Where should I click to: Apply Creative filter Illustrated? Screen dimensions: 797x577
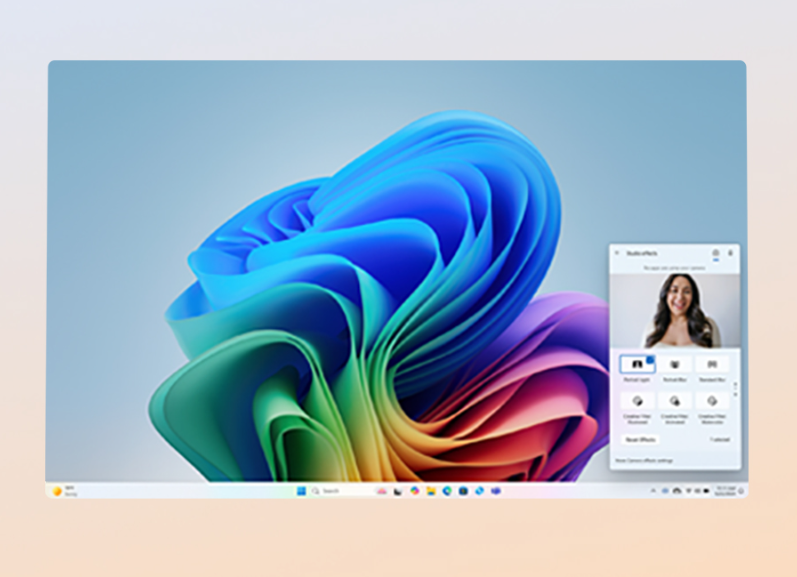pyautogui.click(x=637, y=401)
